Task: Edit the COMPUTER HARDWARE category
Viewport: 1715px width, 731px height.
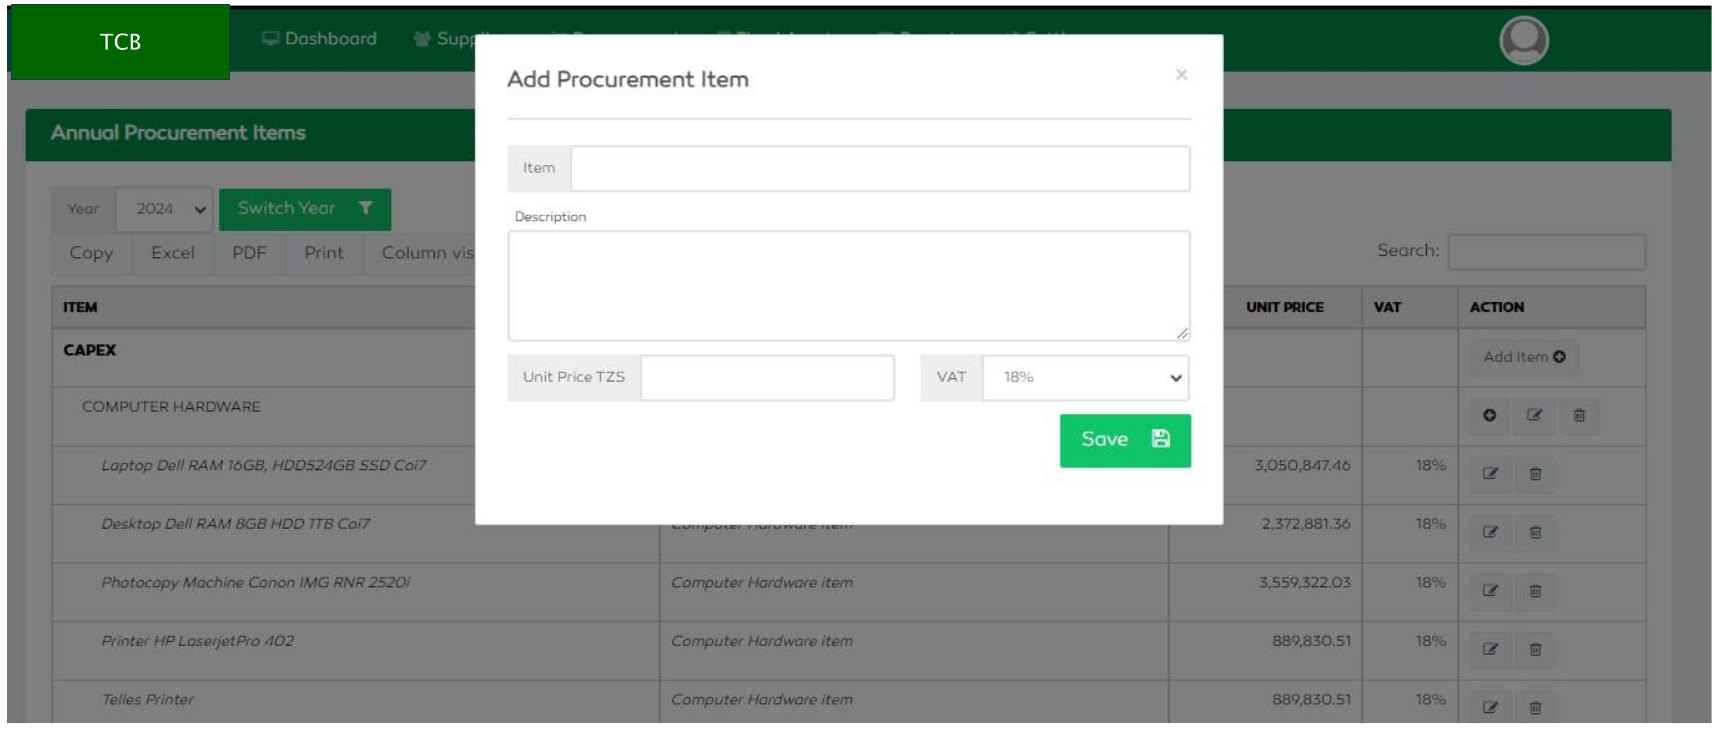Action: pos(1534,415)
